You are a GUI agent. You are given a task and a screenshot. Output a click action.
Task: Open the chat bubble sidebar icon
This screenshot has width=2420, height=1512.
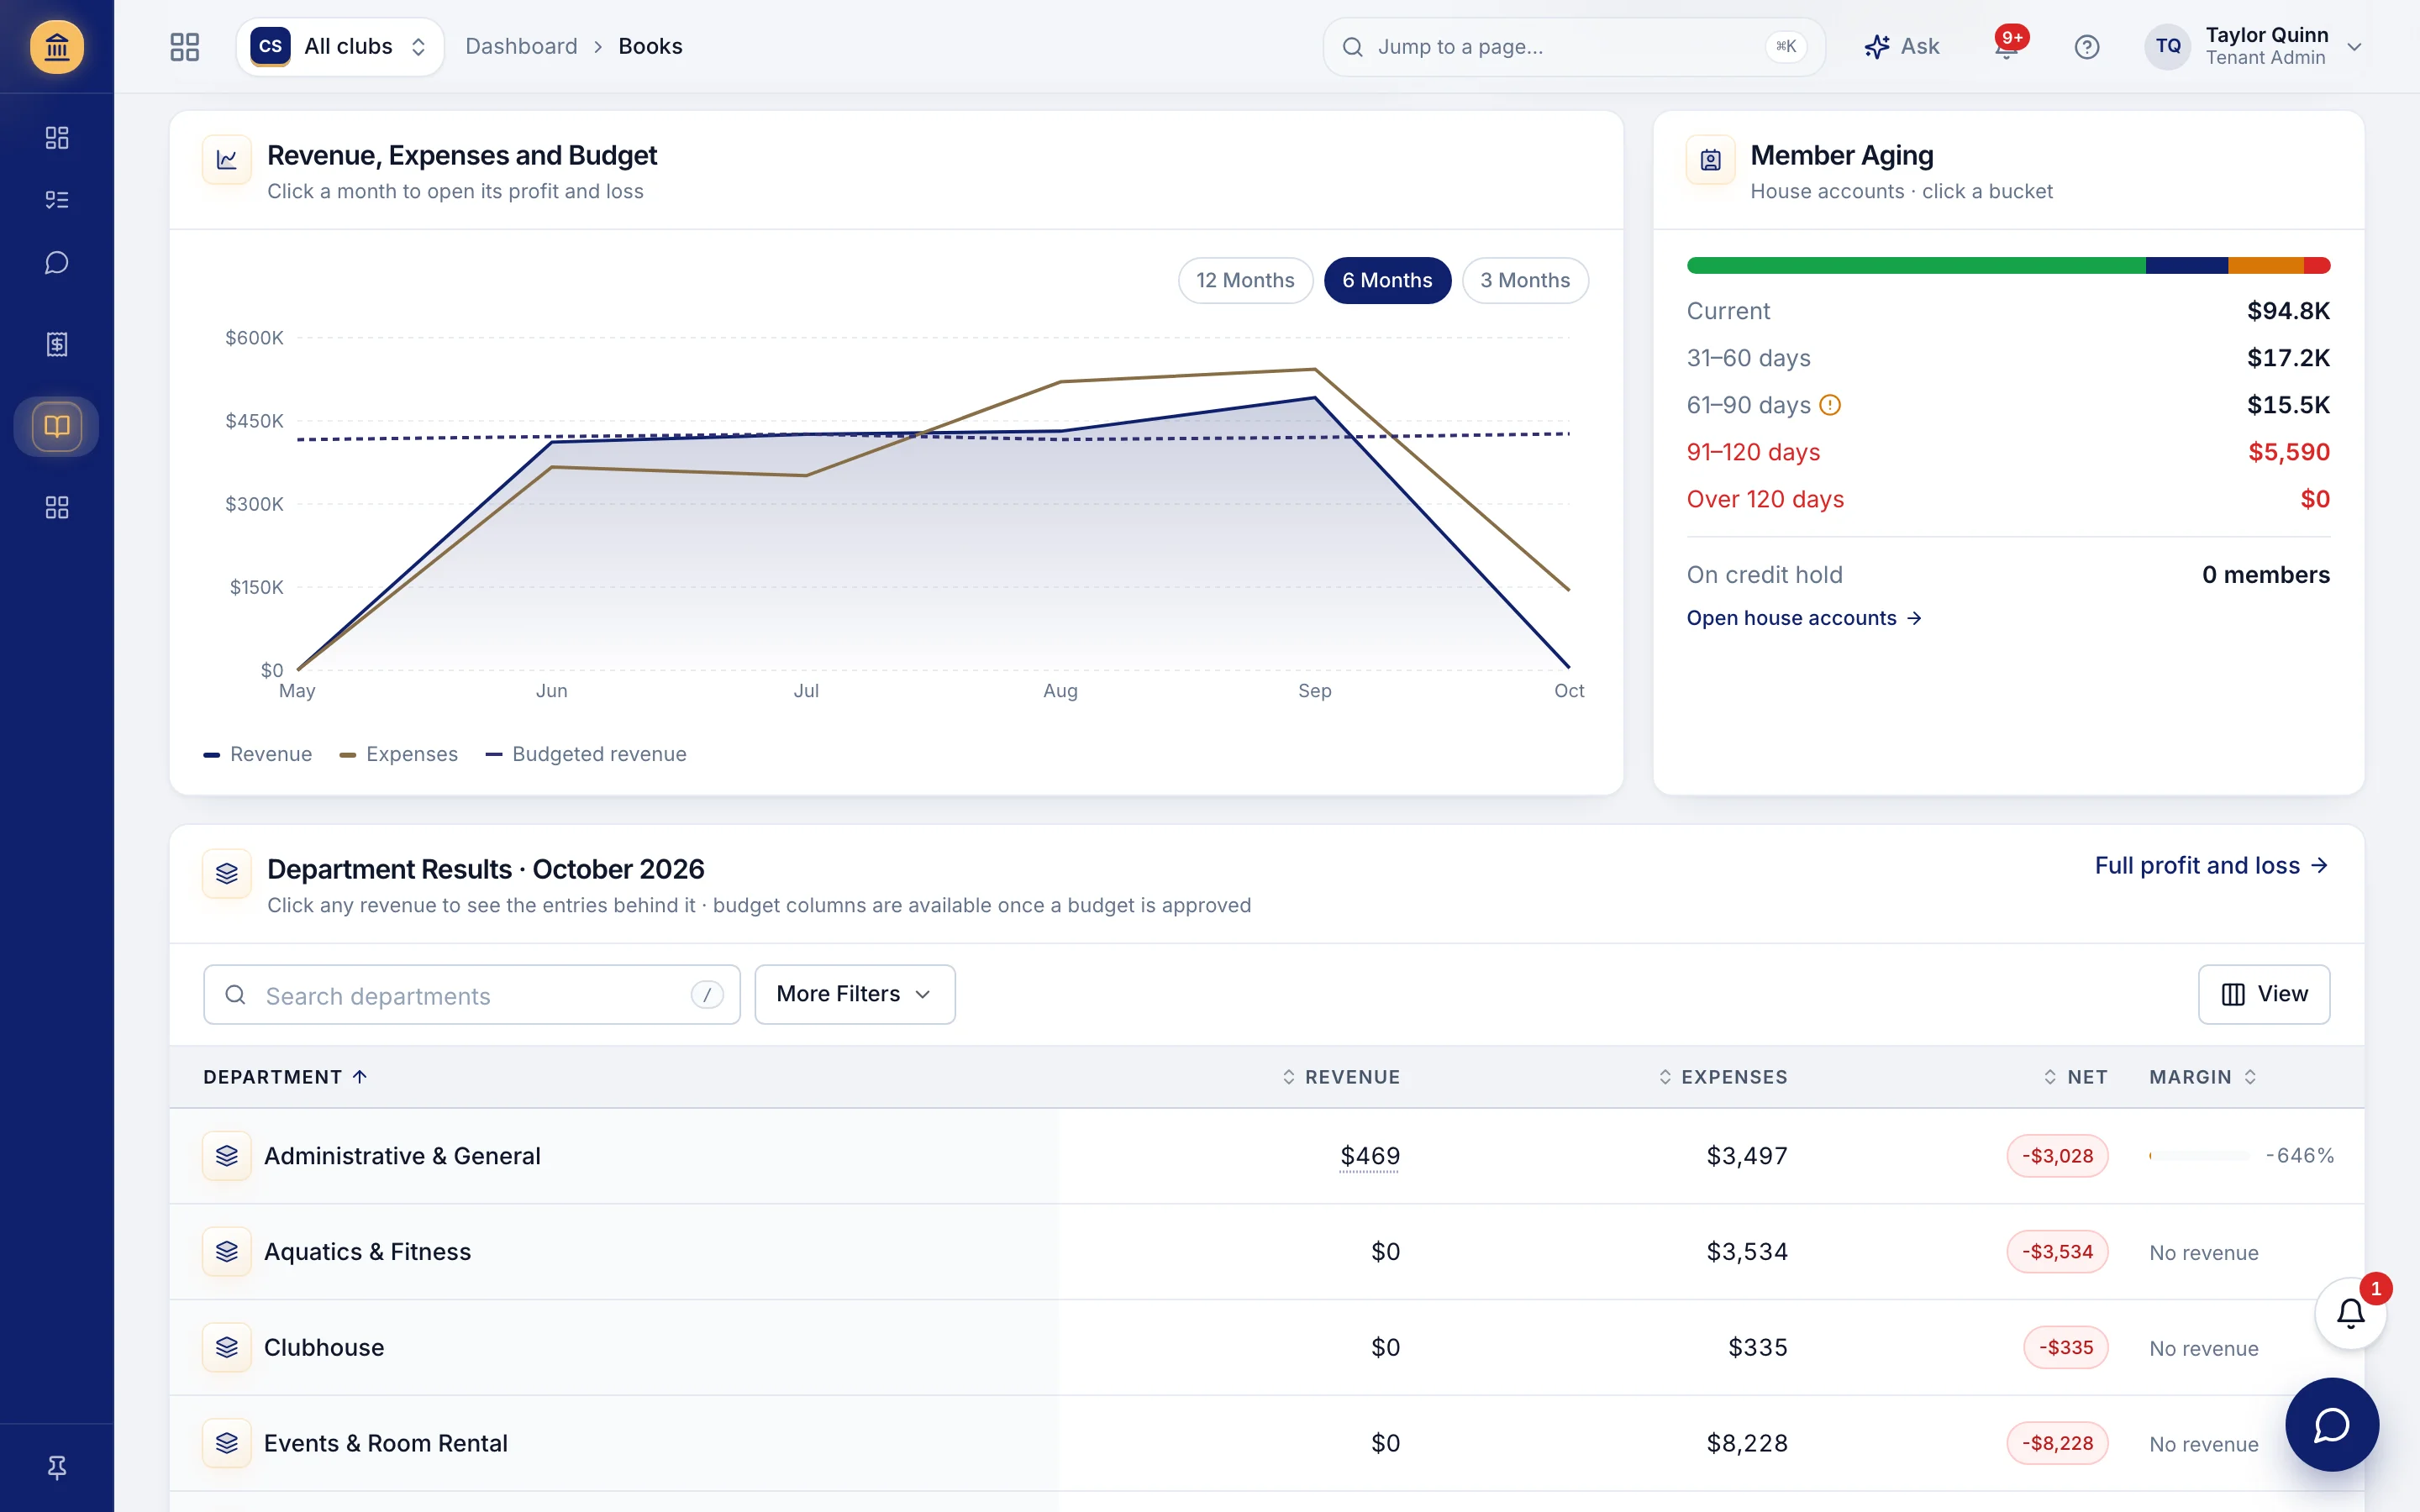[x=57, y=263]
